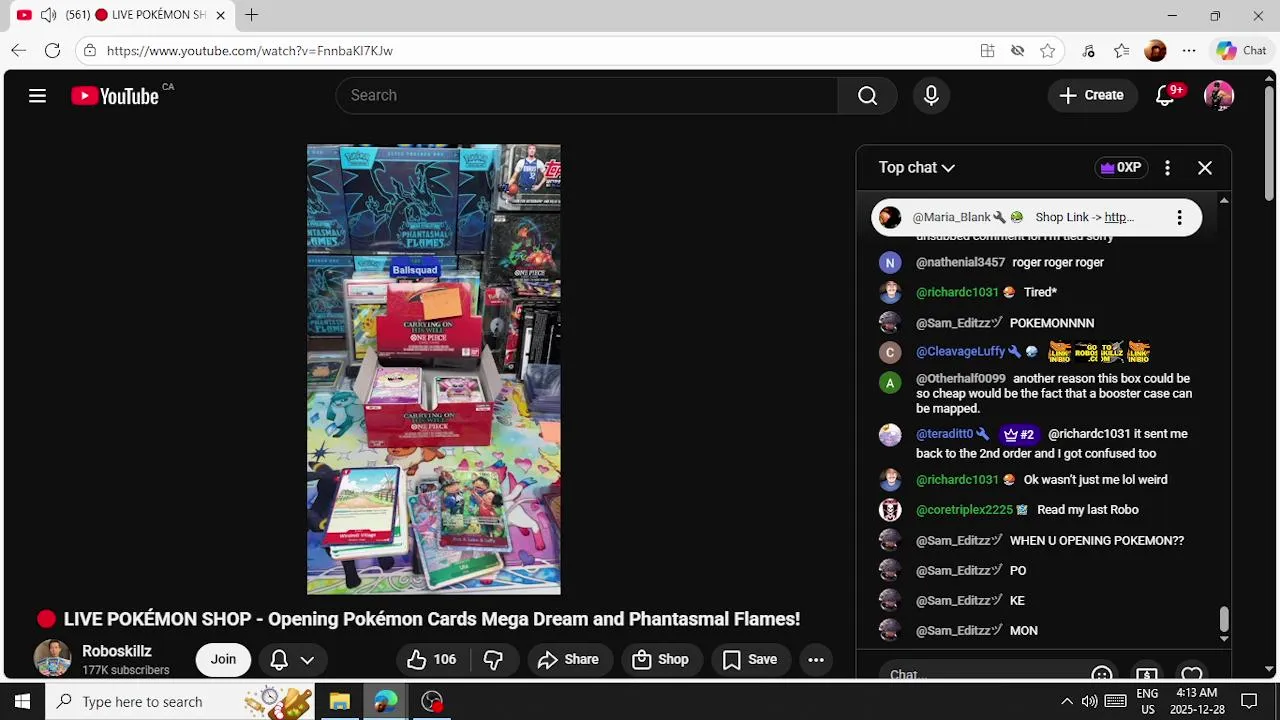Image resolution: width=1280 pixels, height=720 pixels.
Task: Open @Otherhalf0099 username in chat
Action: point(961,379)
